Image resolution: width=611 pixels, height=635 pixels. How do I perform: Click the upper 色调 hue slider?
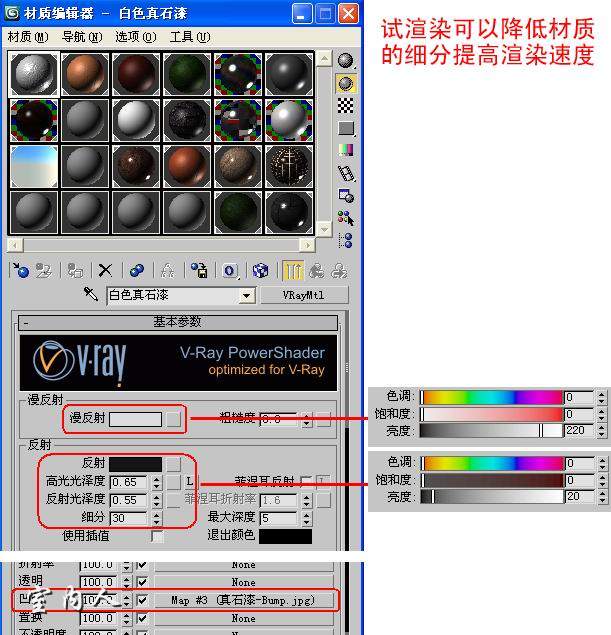pos(491,397)
